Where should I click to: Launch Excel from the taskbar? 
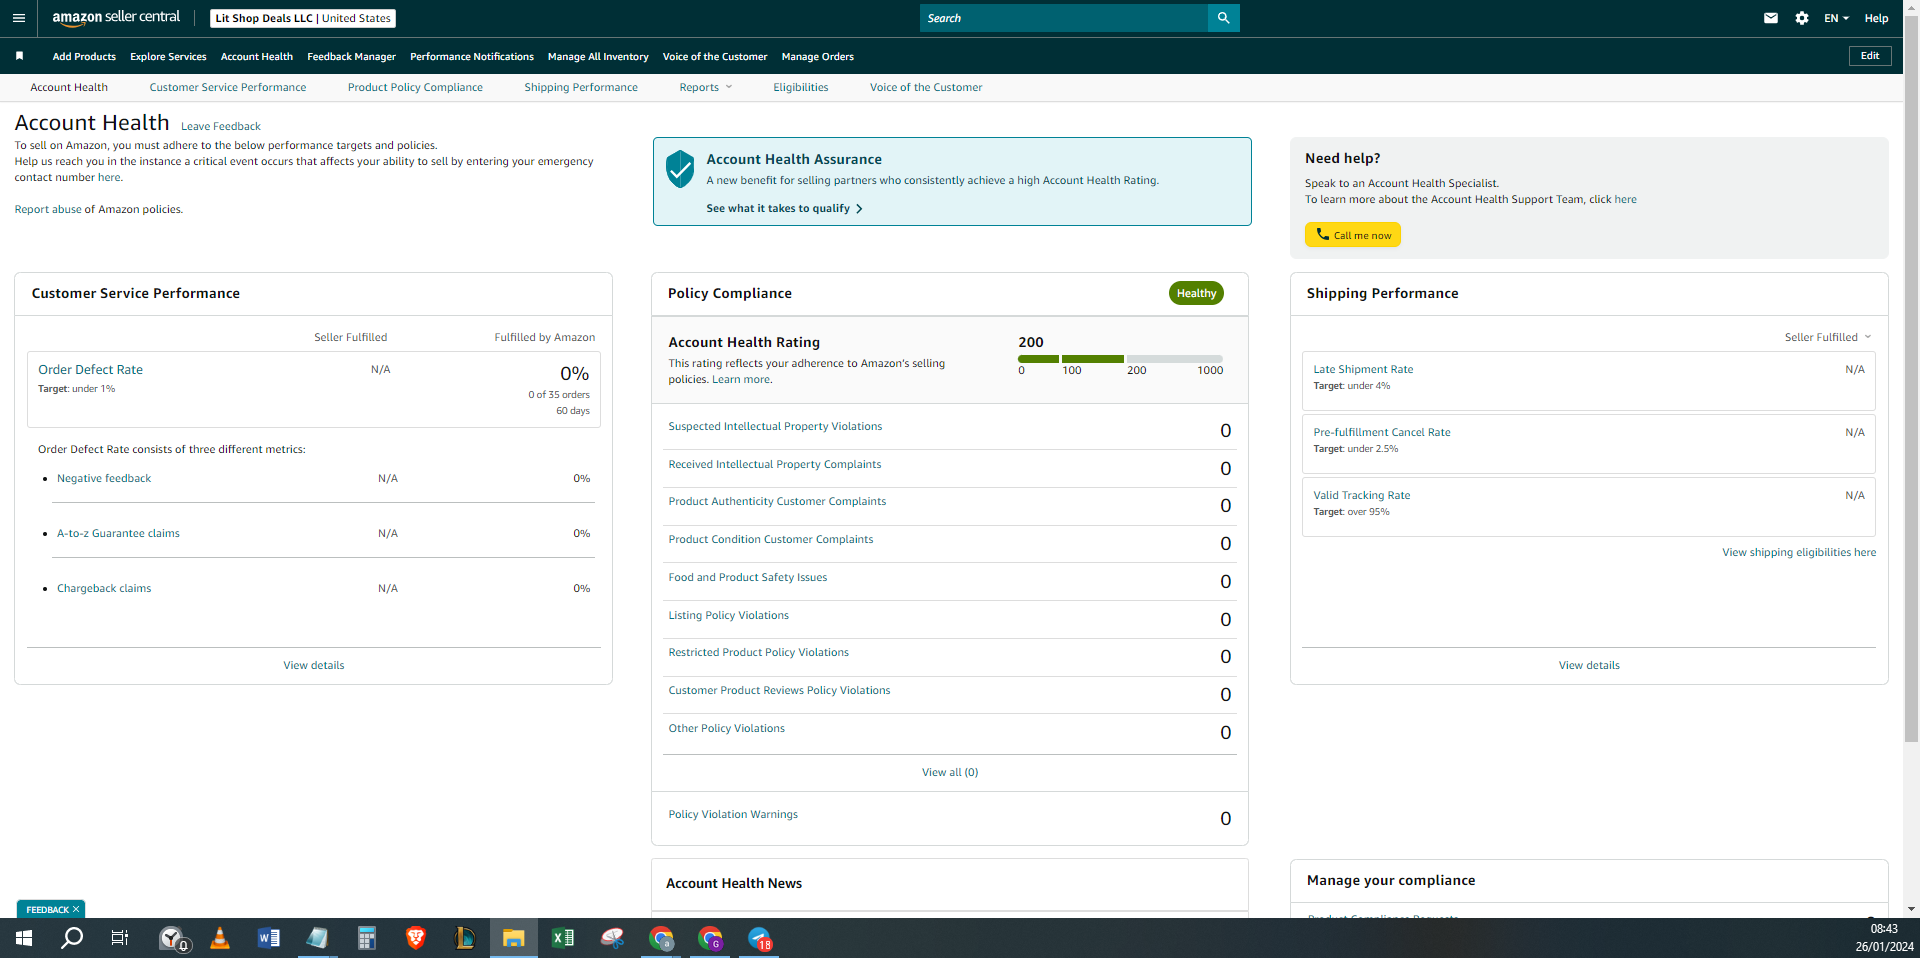pyautogui.click(x=563, y=938)
